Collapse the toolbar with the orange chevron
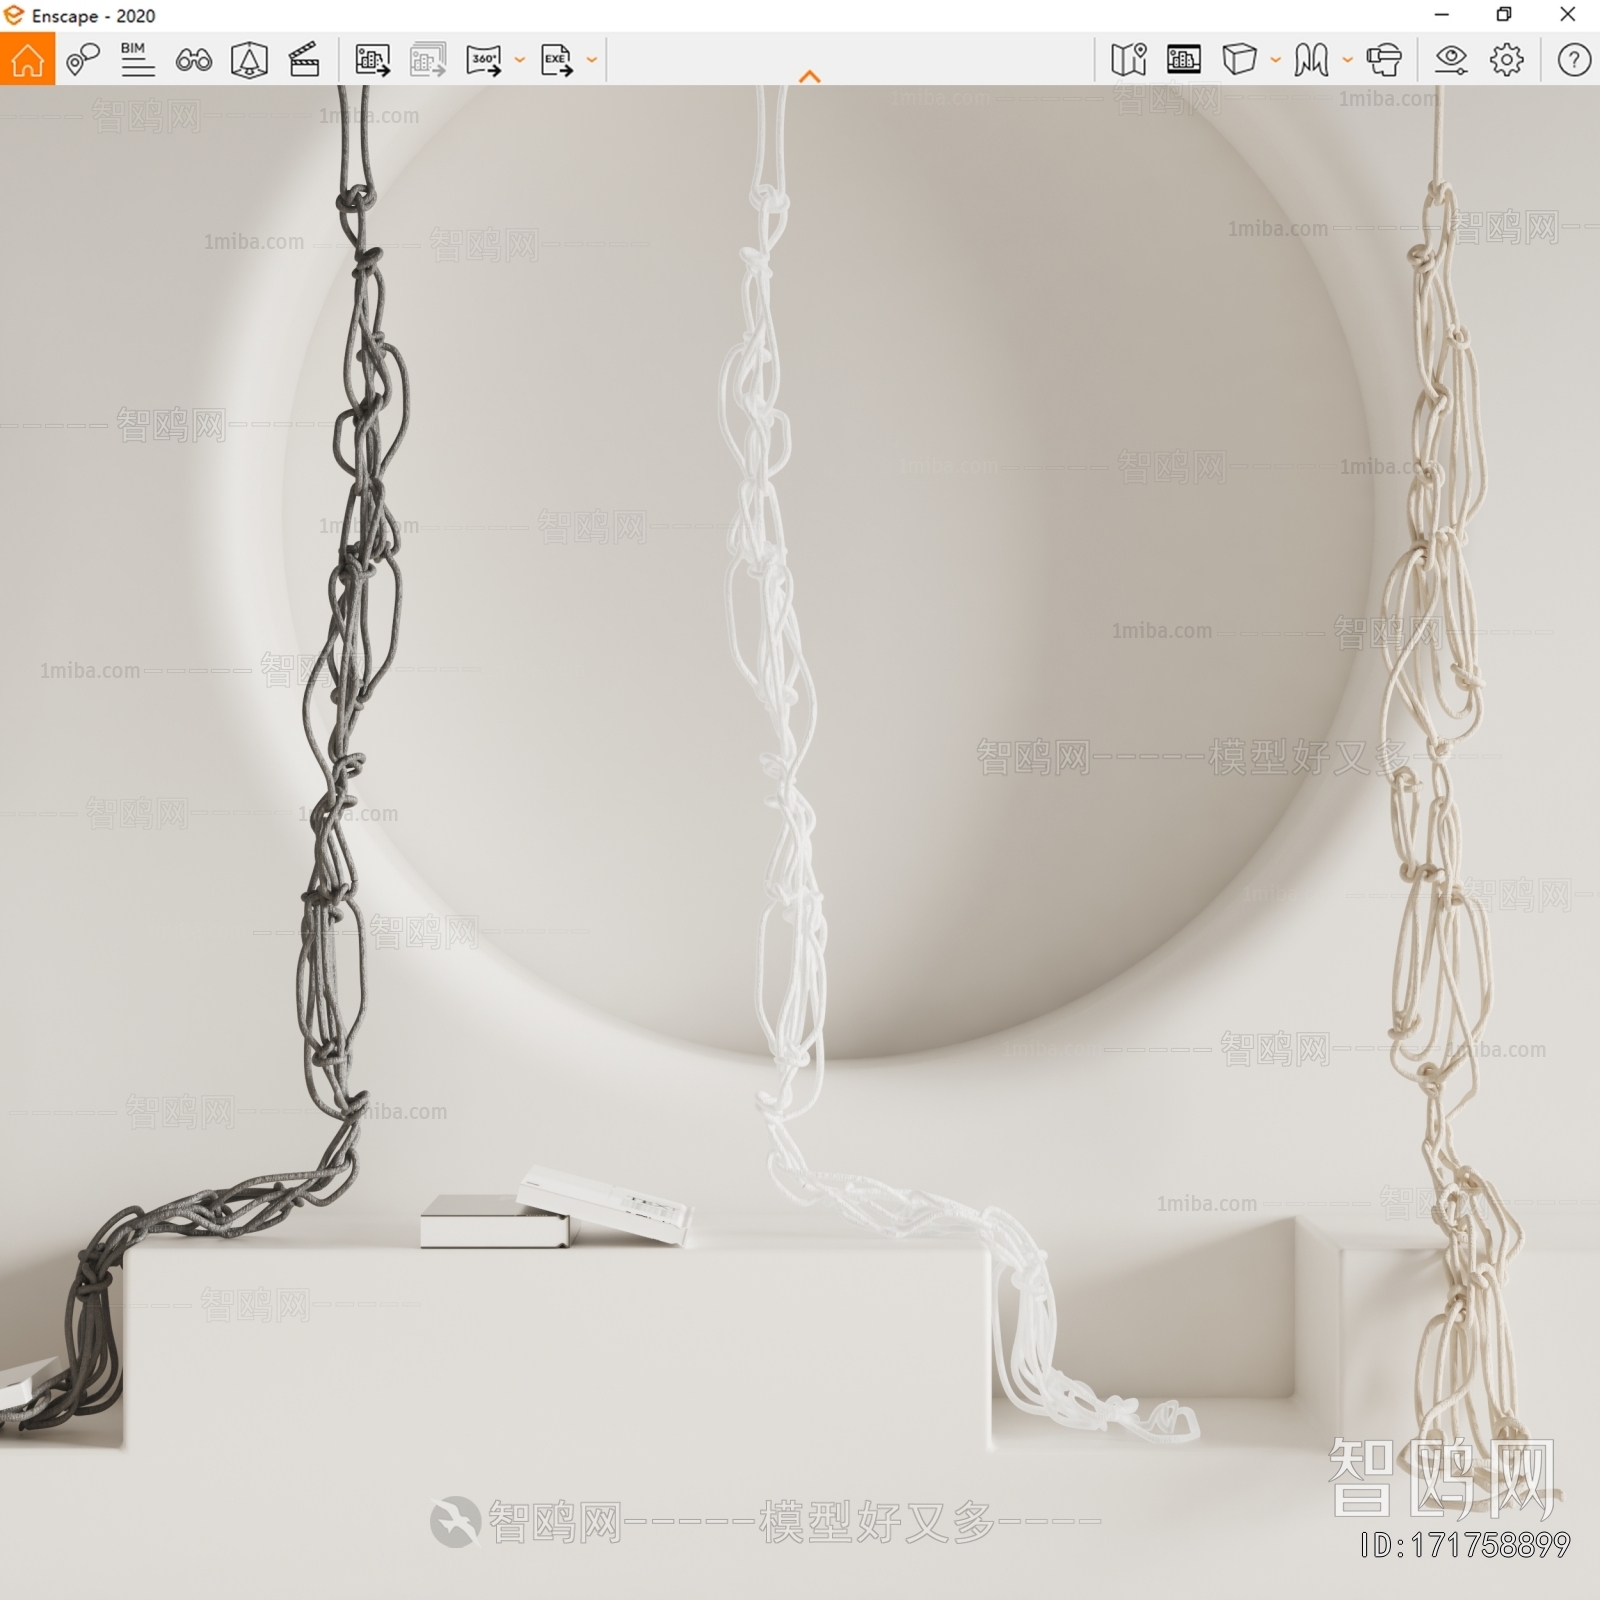 [x=810, y=77]
